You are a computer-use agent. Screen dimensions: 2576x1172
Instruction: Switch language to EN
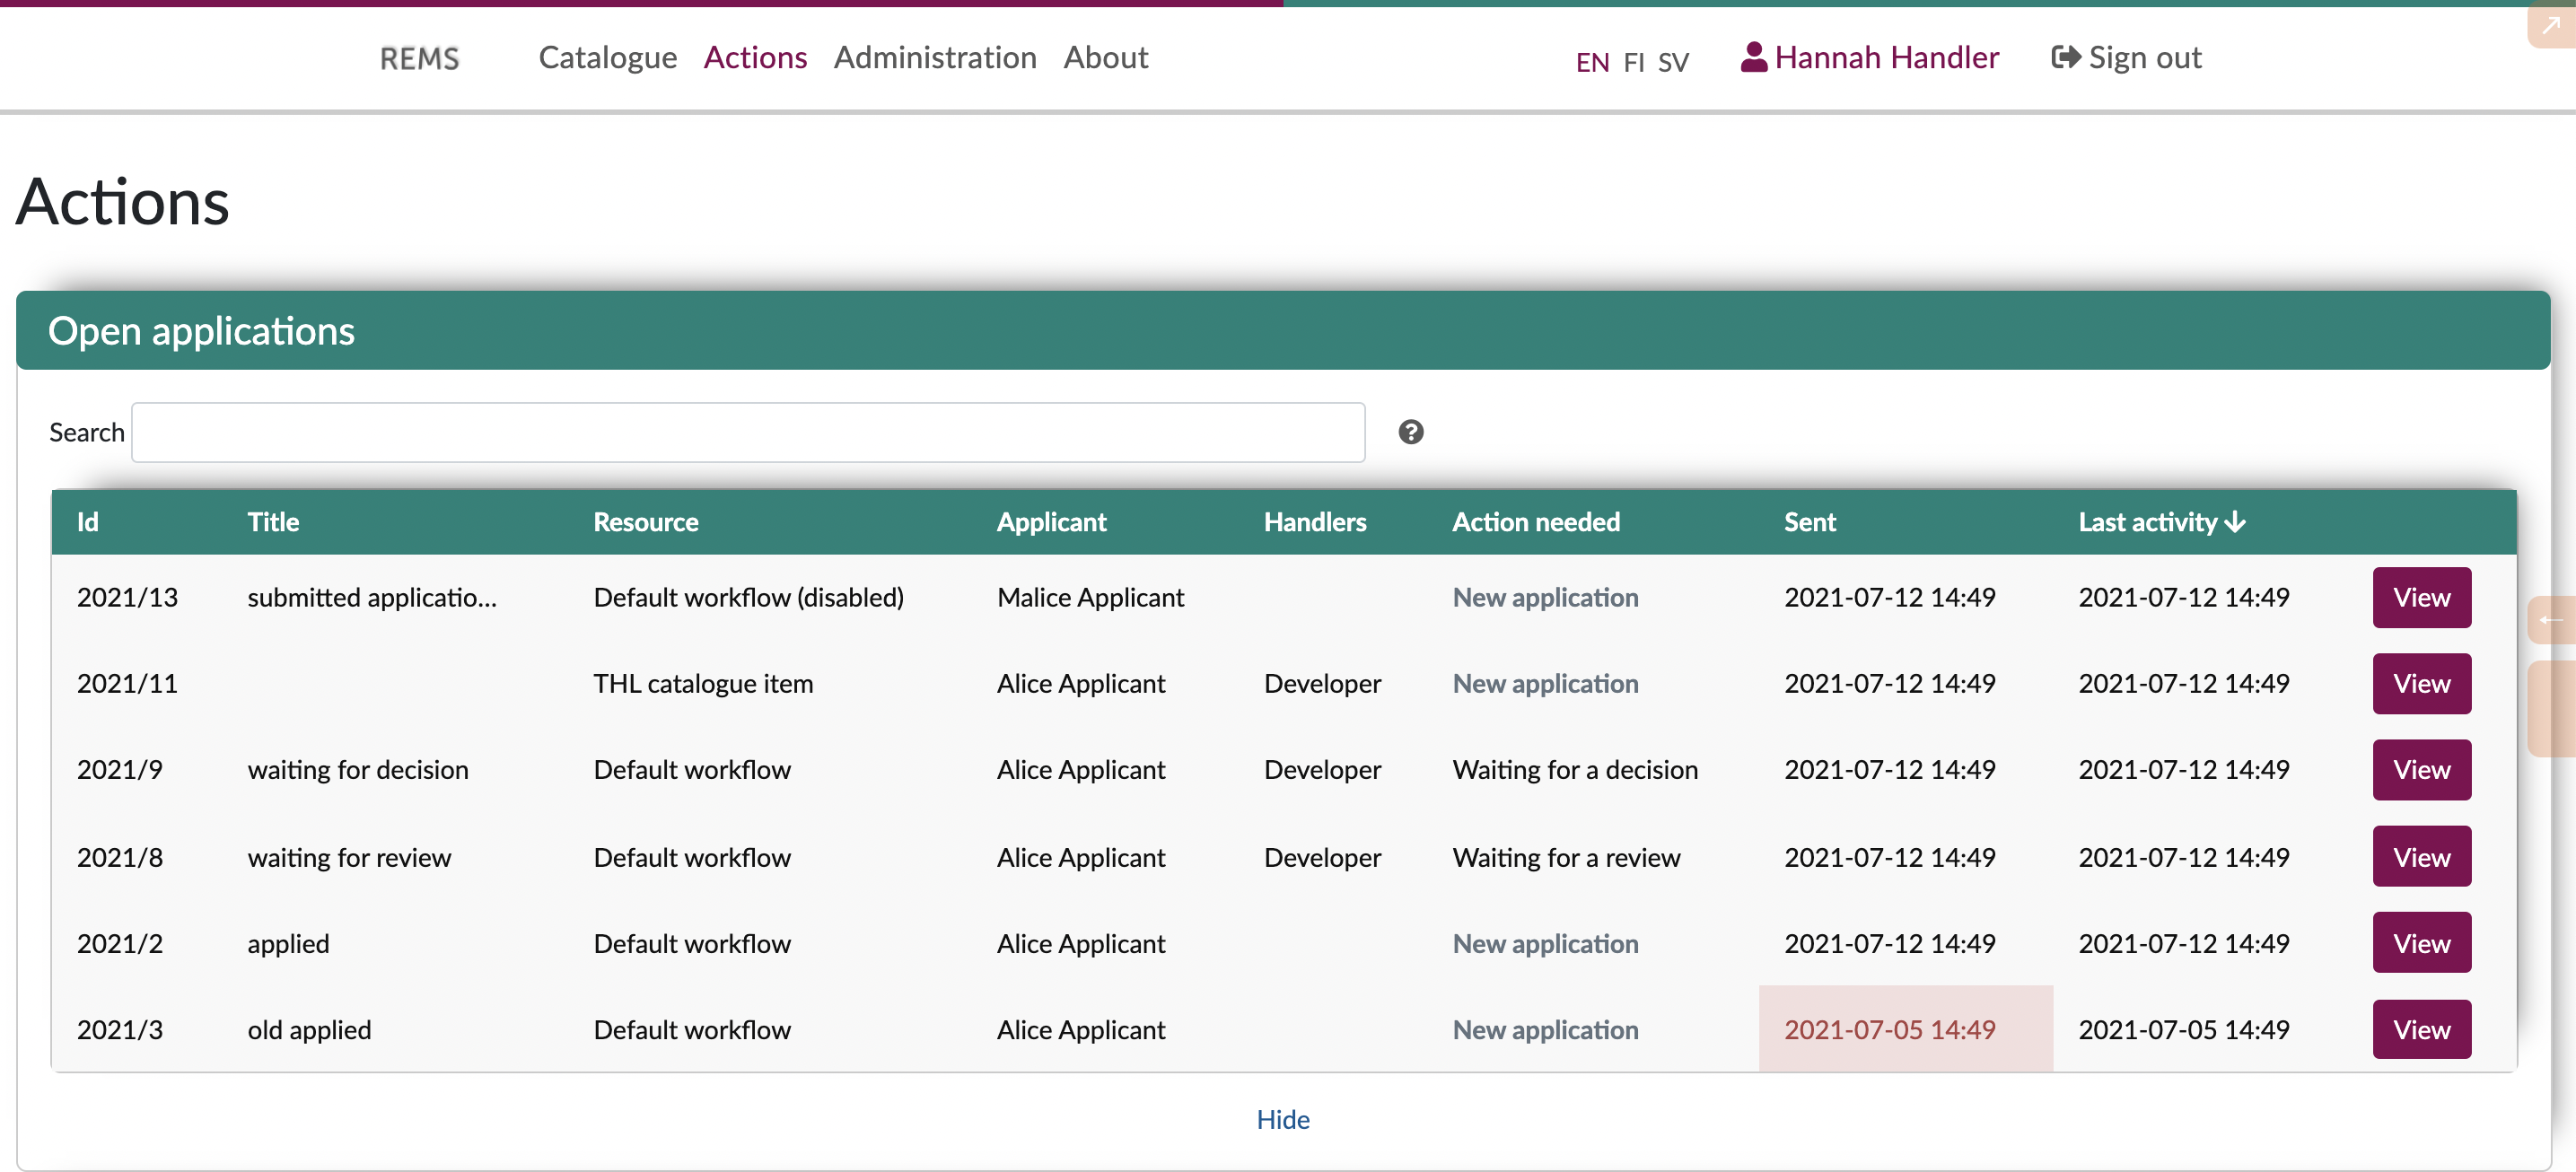pyautogui.click(x=1592, y=62)
